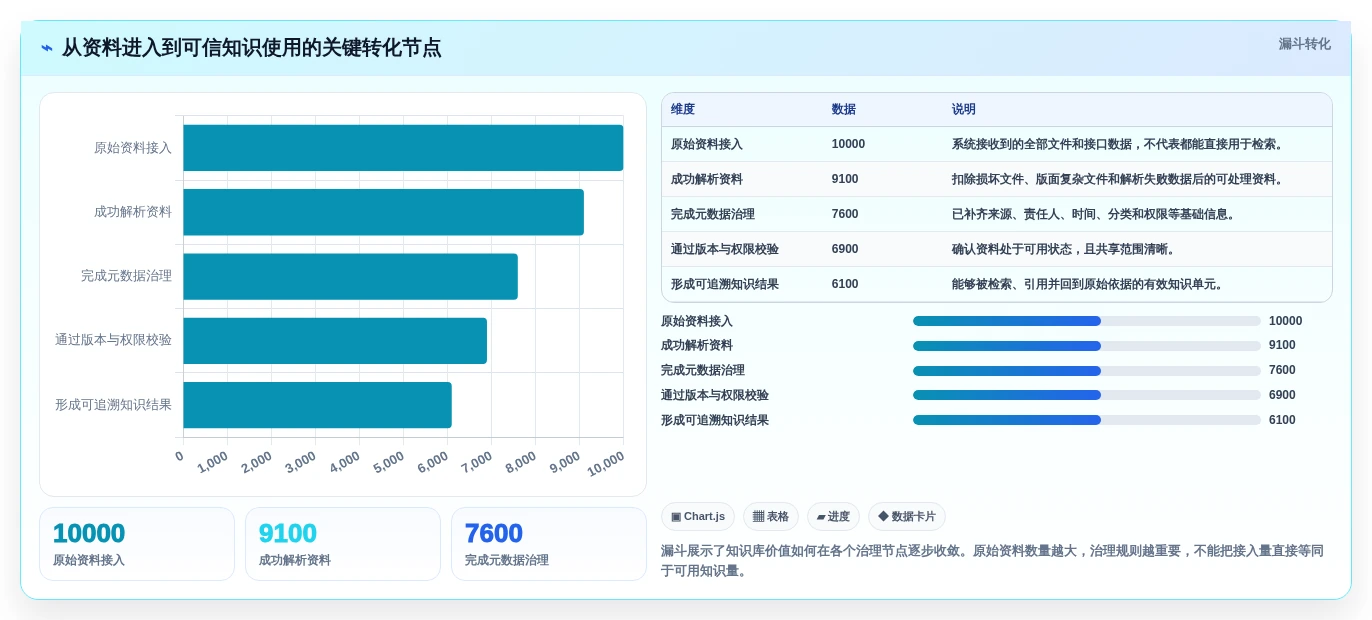Click the x-axis tick label 5,000
This screenshot has height=620, width=1372.
click(x=389, y=462)
